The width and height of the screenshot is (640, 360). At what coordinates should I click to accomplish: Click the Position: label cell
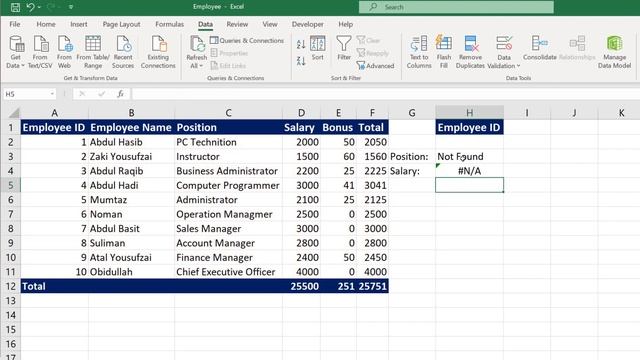(x=412, y=156)
